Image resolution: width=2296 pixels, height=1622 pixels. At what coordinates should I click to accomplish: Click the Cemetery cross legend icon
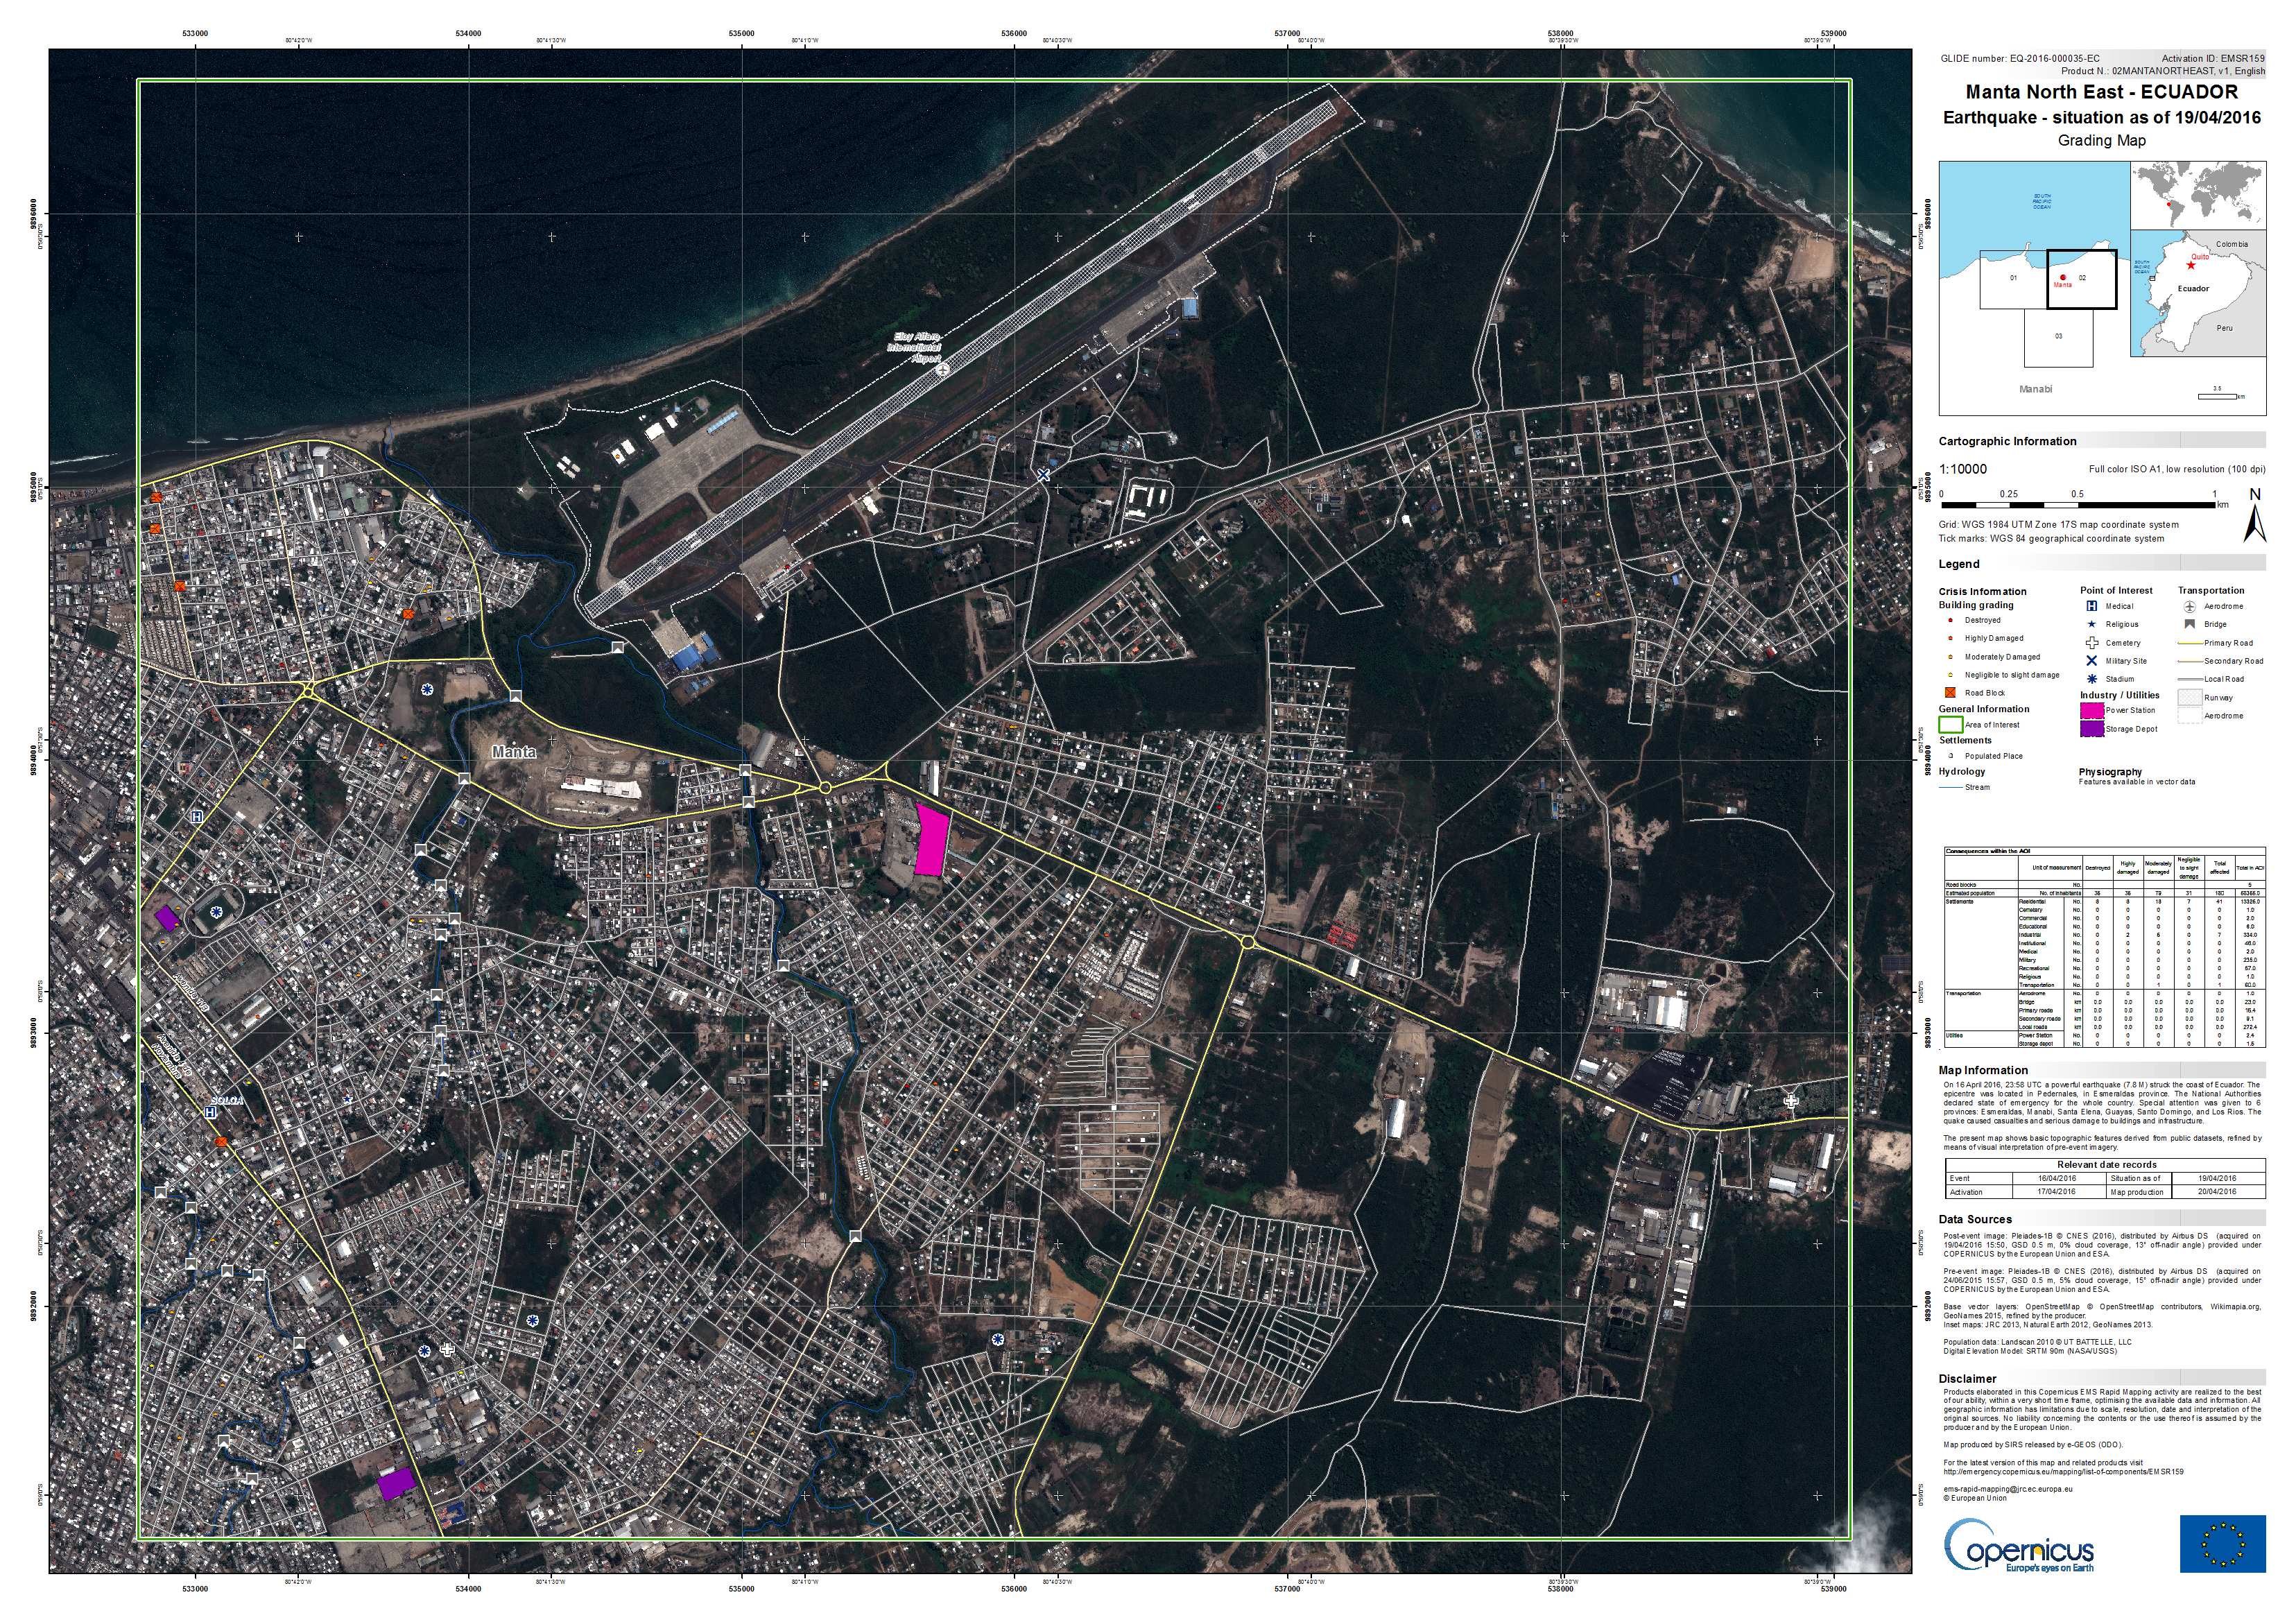click(x=2091, y=643)
